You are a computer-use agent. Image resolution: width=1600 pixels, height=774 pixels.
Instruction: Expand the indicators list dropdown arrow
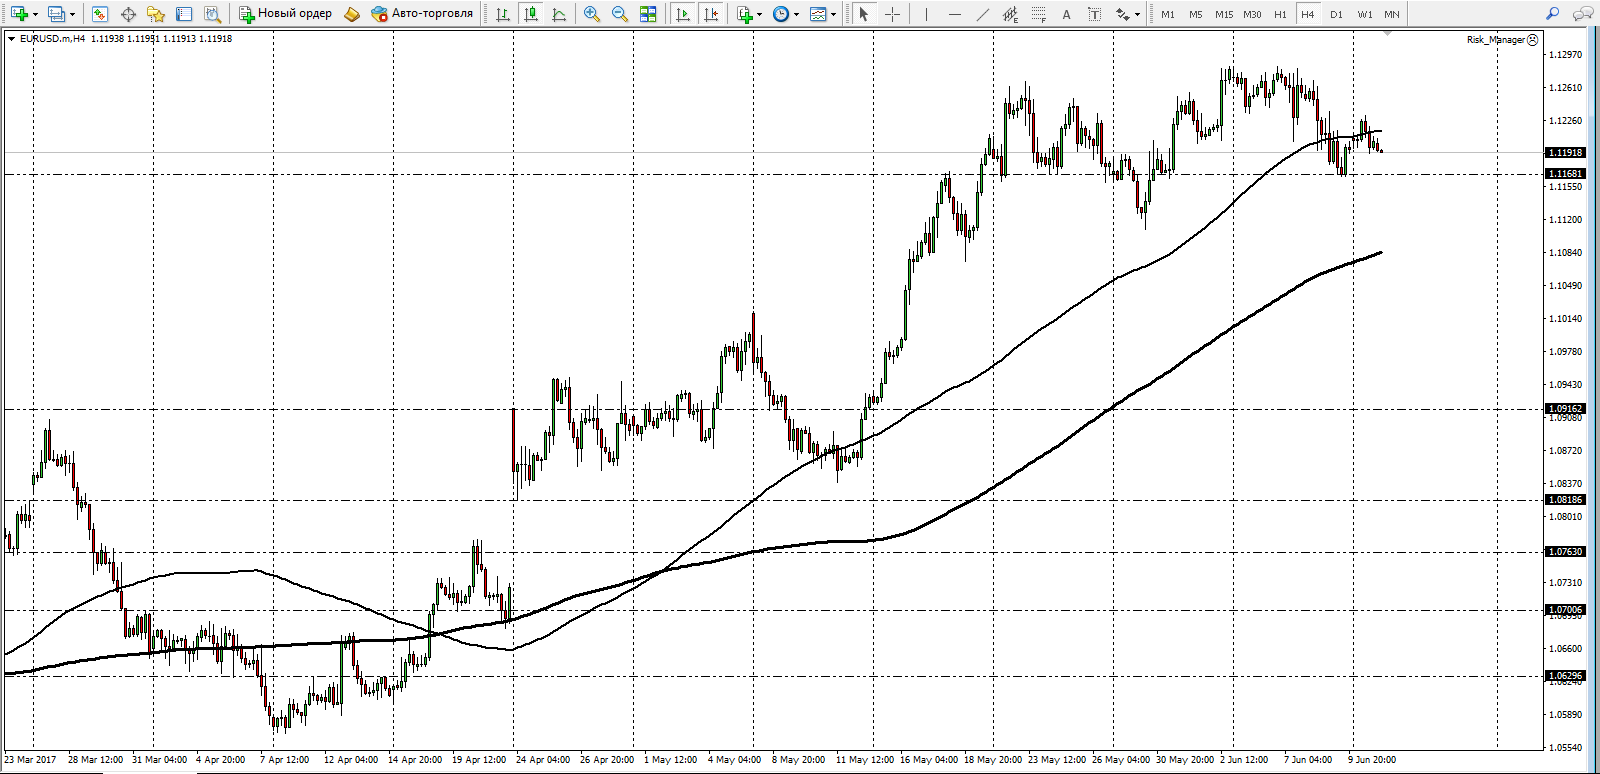[760, 15]
